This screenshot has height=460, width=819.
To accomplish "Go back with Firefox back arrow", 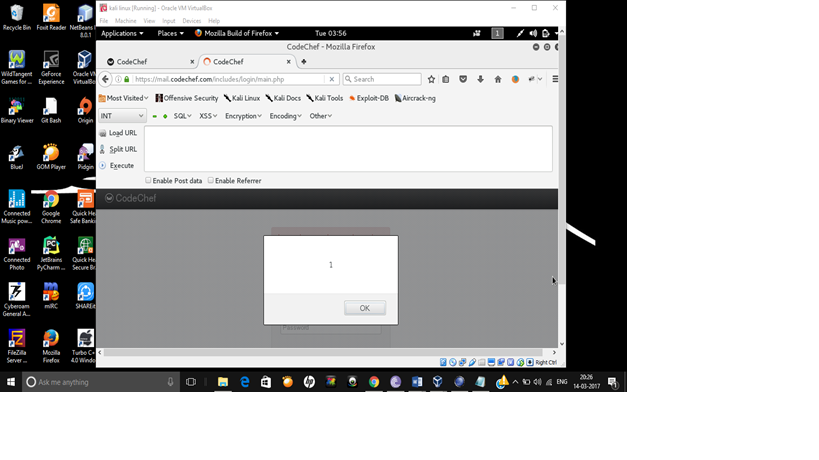I will pyautogui.click(x=106, y=79).
